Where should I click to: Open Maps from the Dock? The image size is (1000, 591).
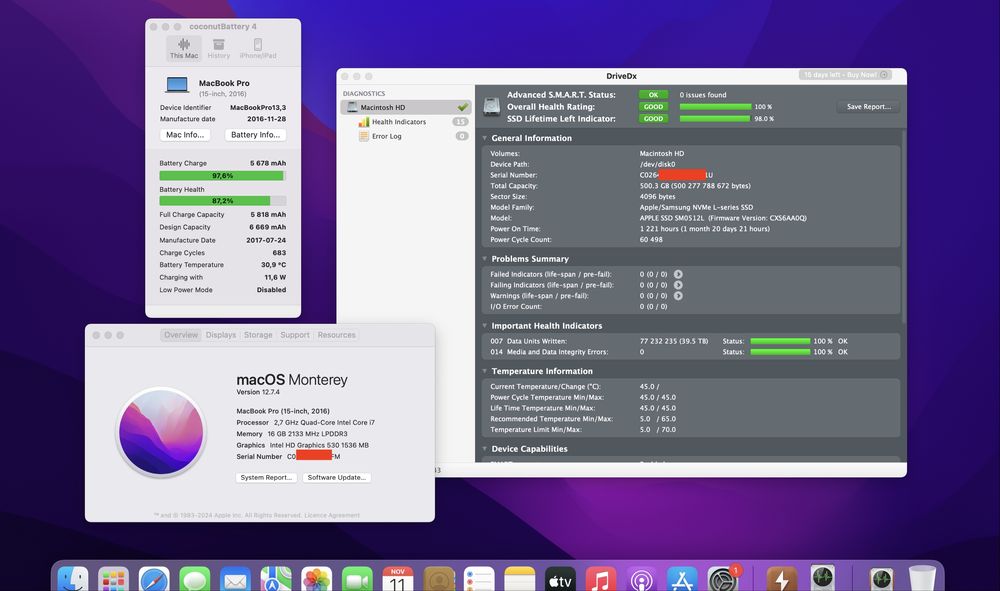[276, 579]
